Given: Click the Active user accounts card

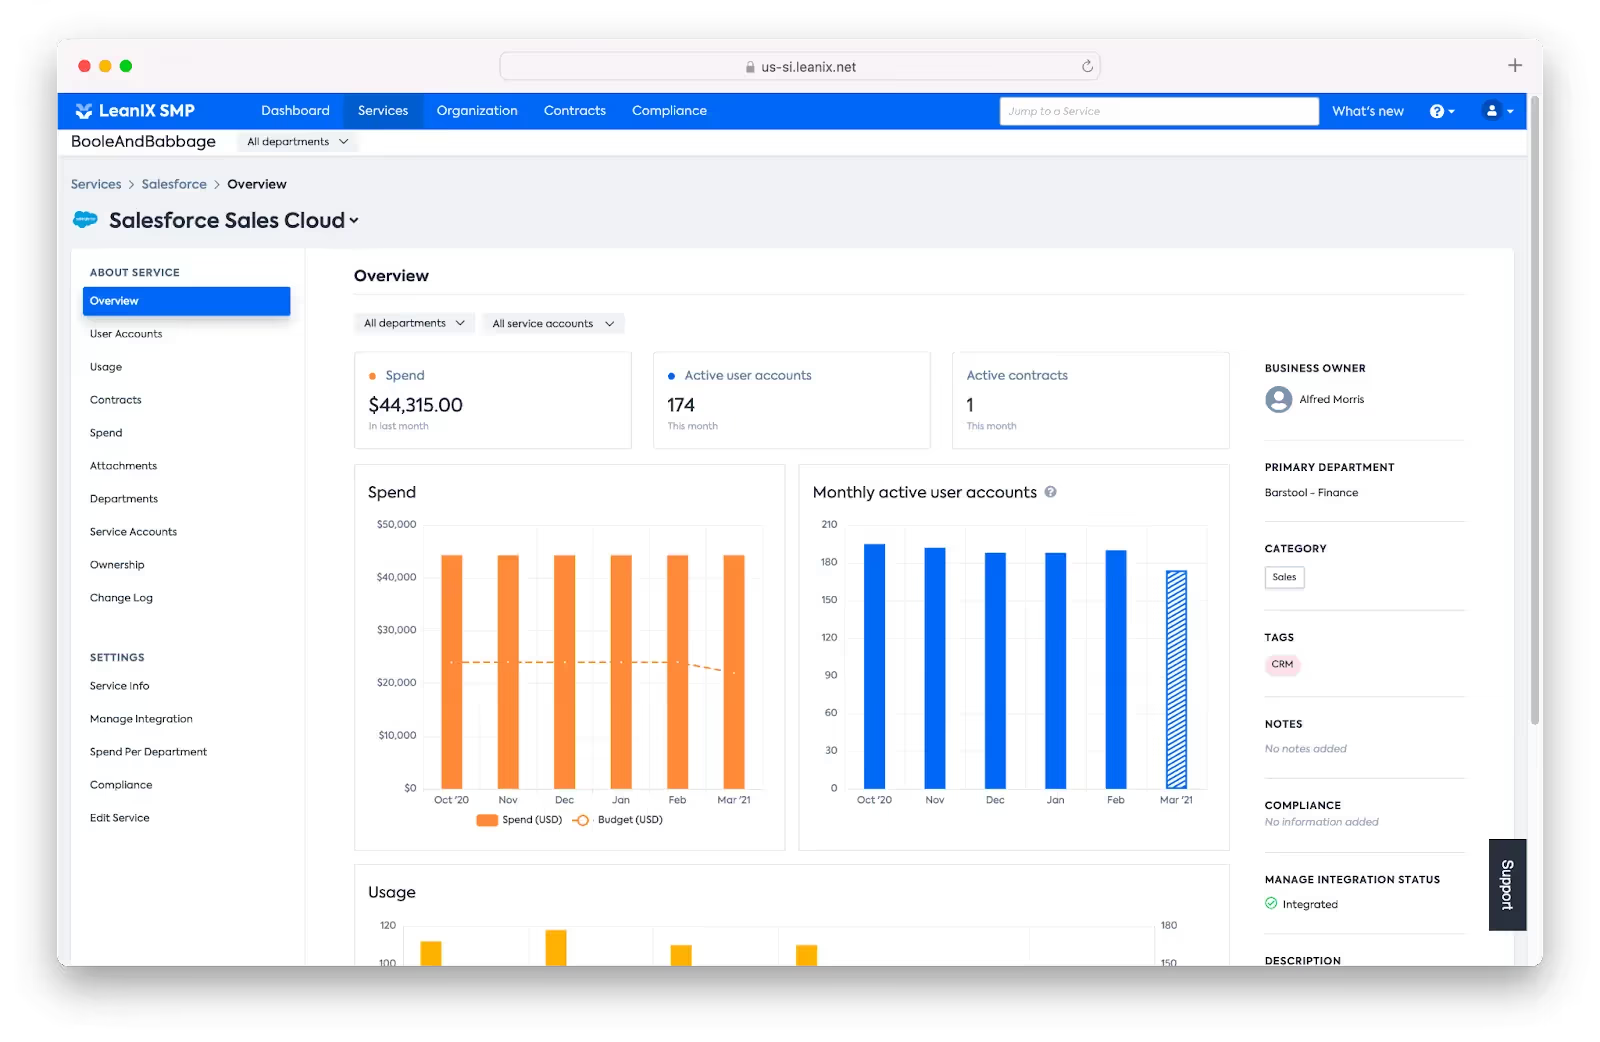Looking at the screenshot, I should click(791, 400).
